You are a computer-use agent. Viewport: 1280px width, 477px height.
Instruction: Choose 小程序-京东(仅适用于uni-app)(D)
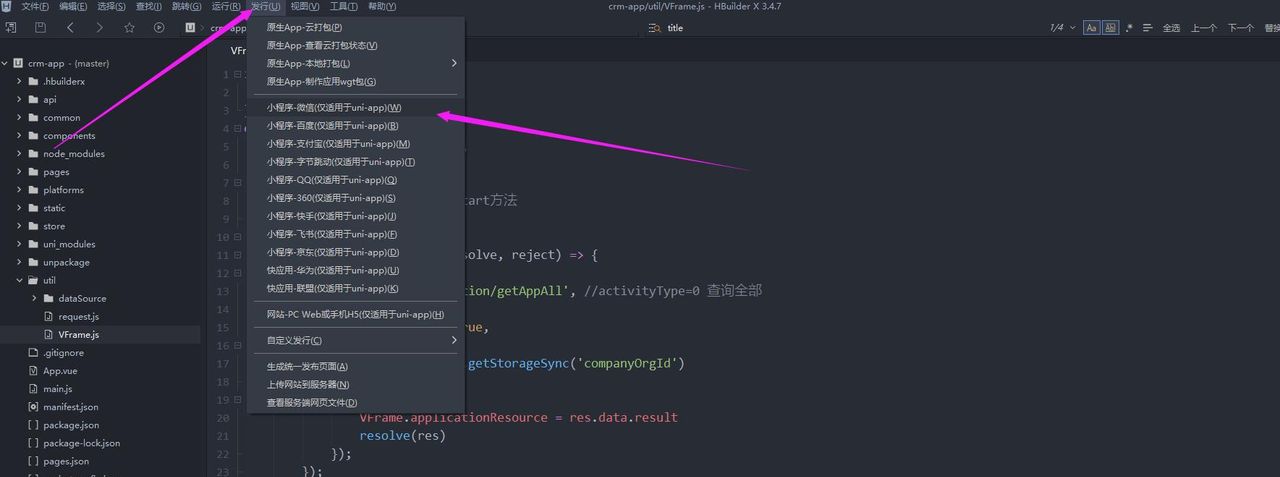pos(356,251)
